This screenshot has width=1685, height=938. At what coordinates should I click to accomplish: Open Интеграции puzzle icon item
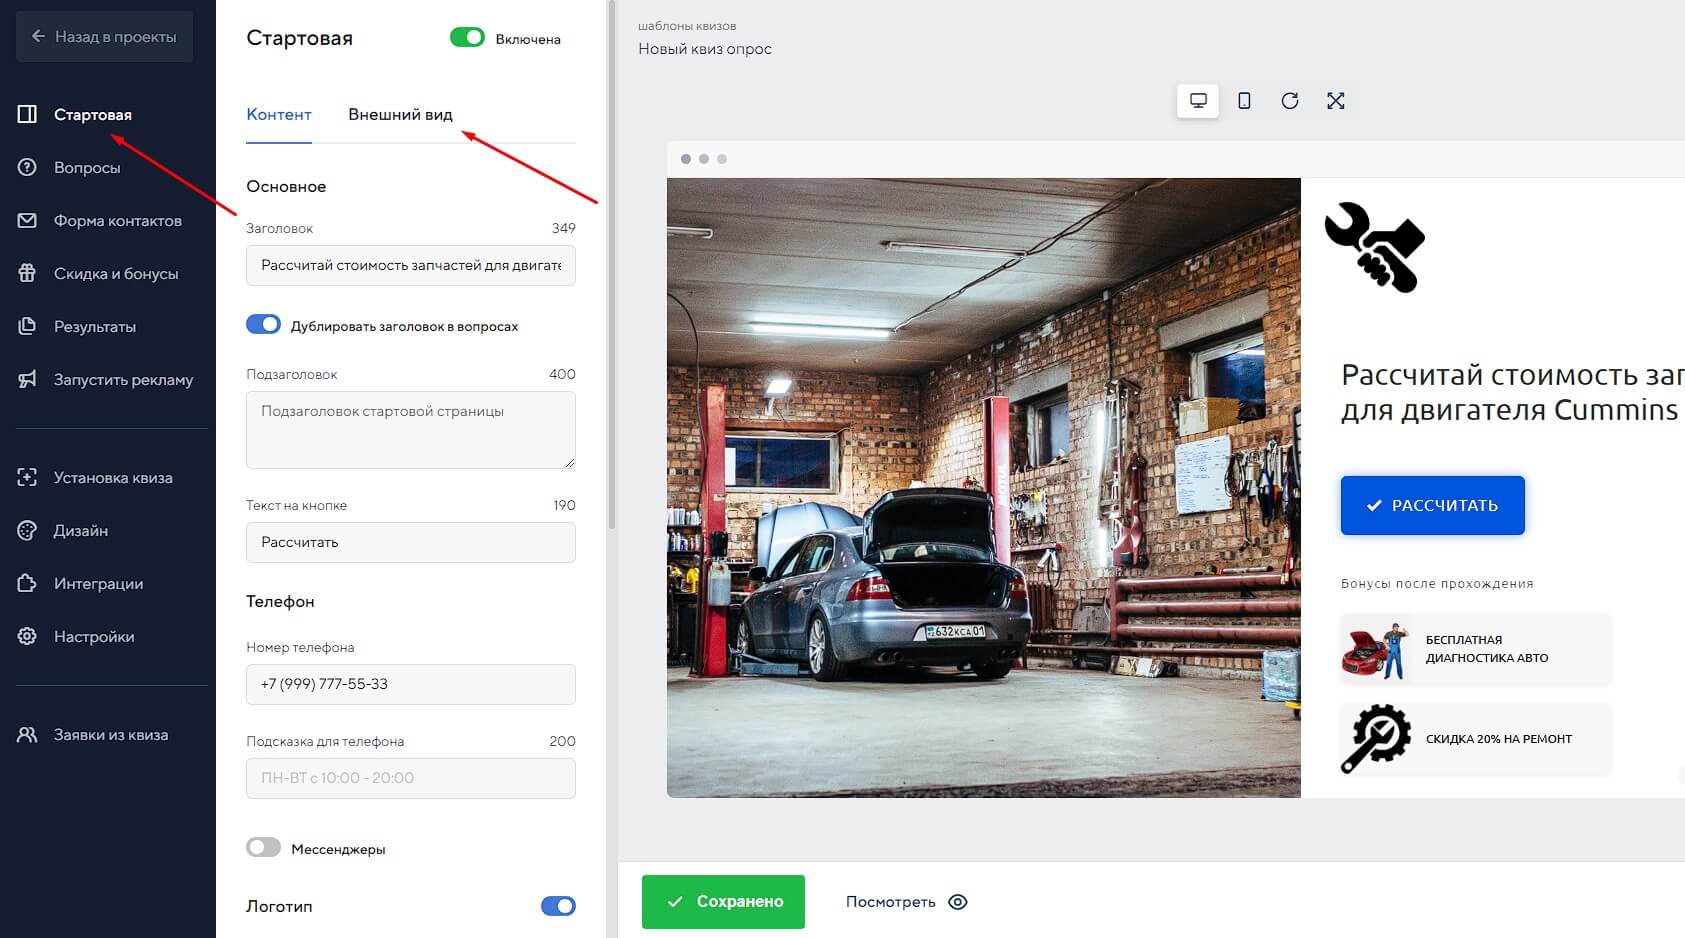point(27,584)
